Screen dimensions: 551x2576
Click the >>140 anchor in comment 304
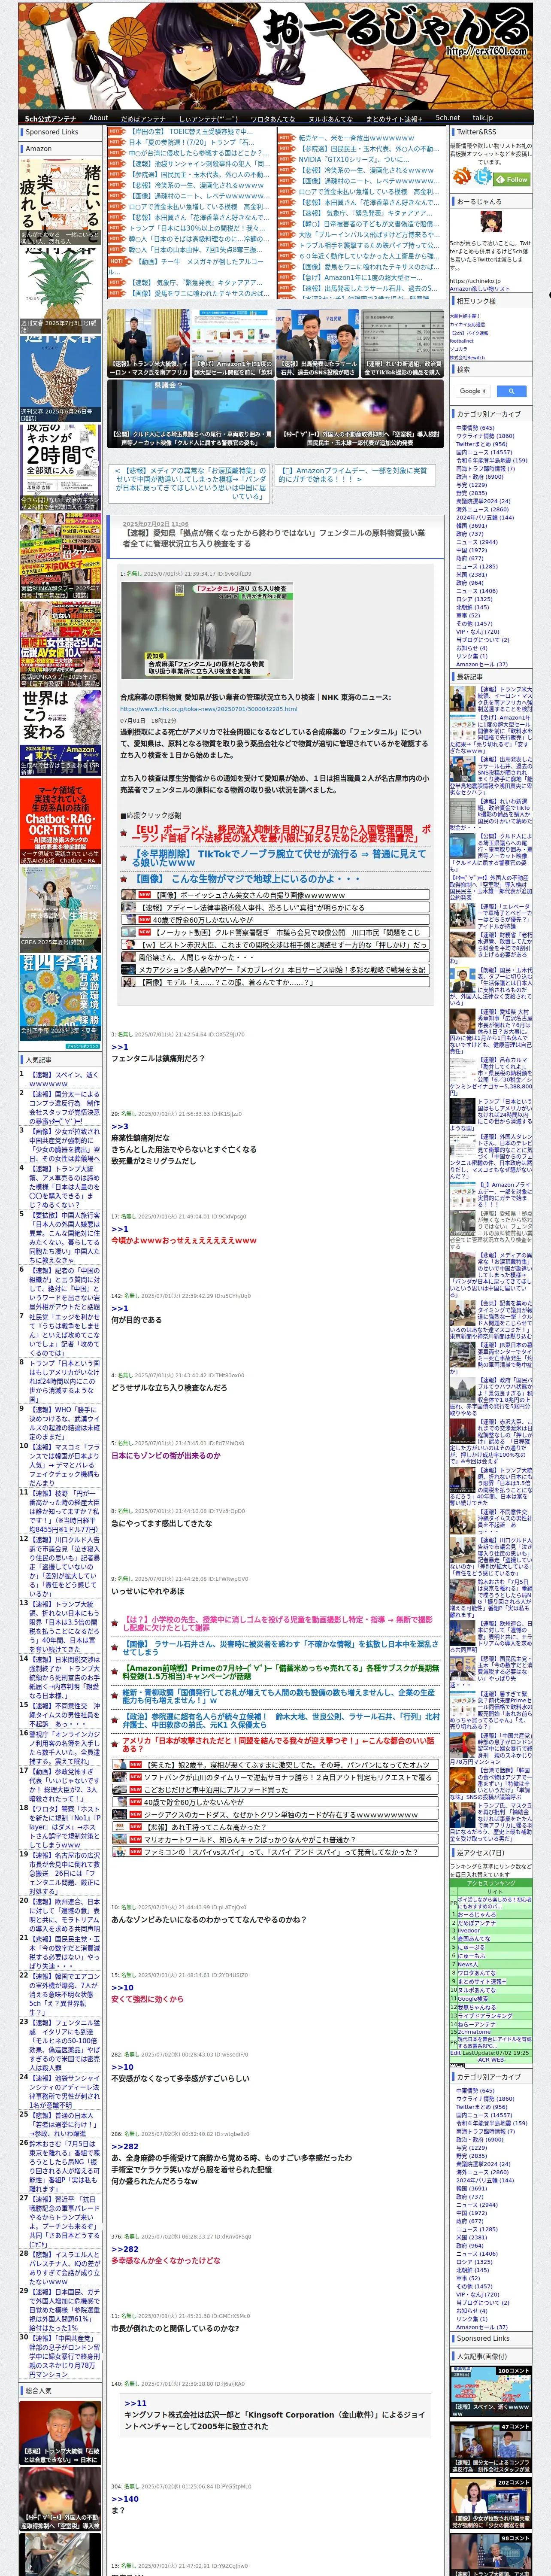tap(124, 2499)
